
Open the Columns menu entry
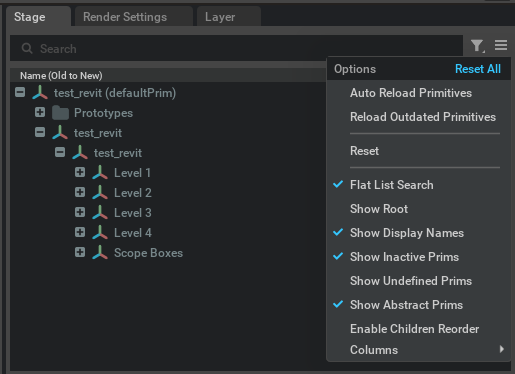[x=419, y=350]
